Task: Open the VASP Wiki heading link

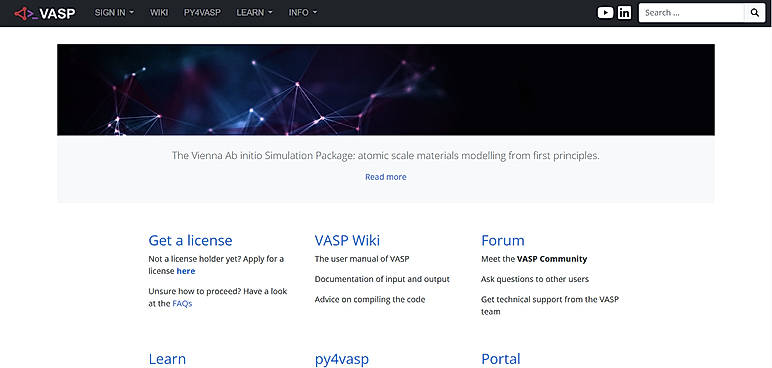Action: click(x=347, y=240)
